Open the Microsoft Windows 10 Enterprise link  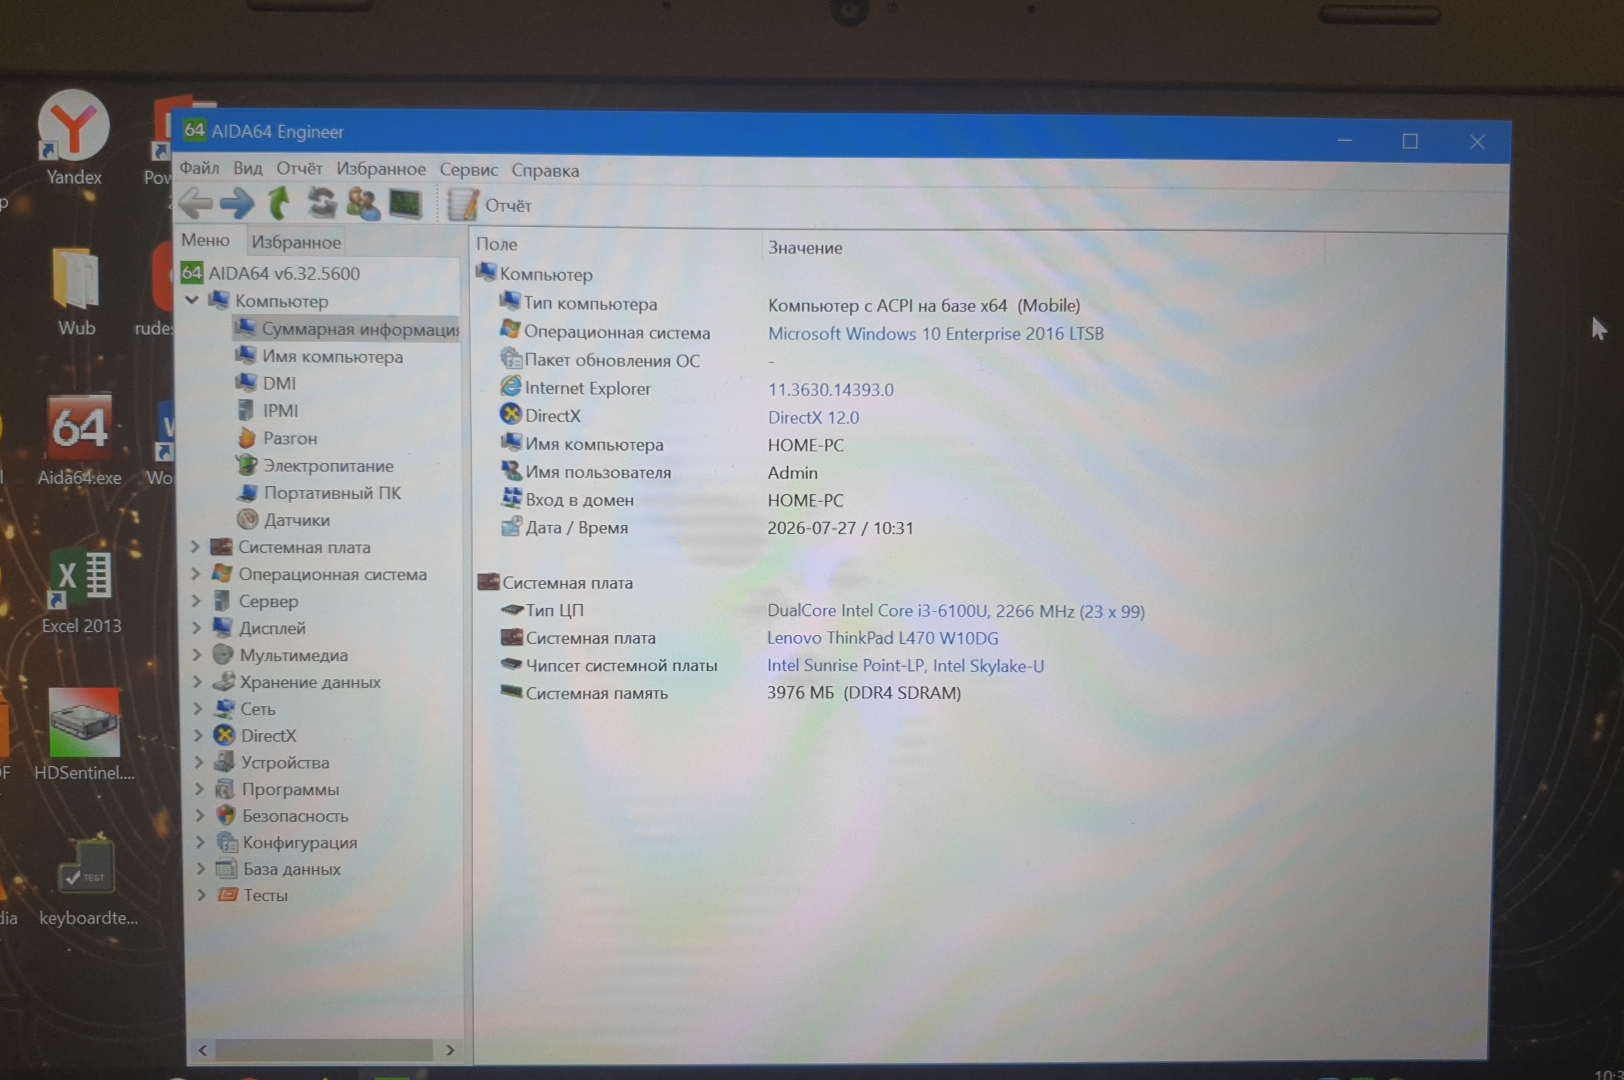tap(936, 333)
